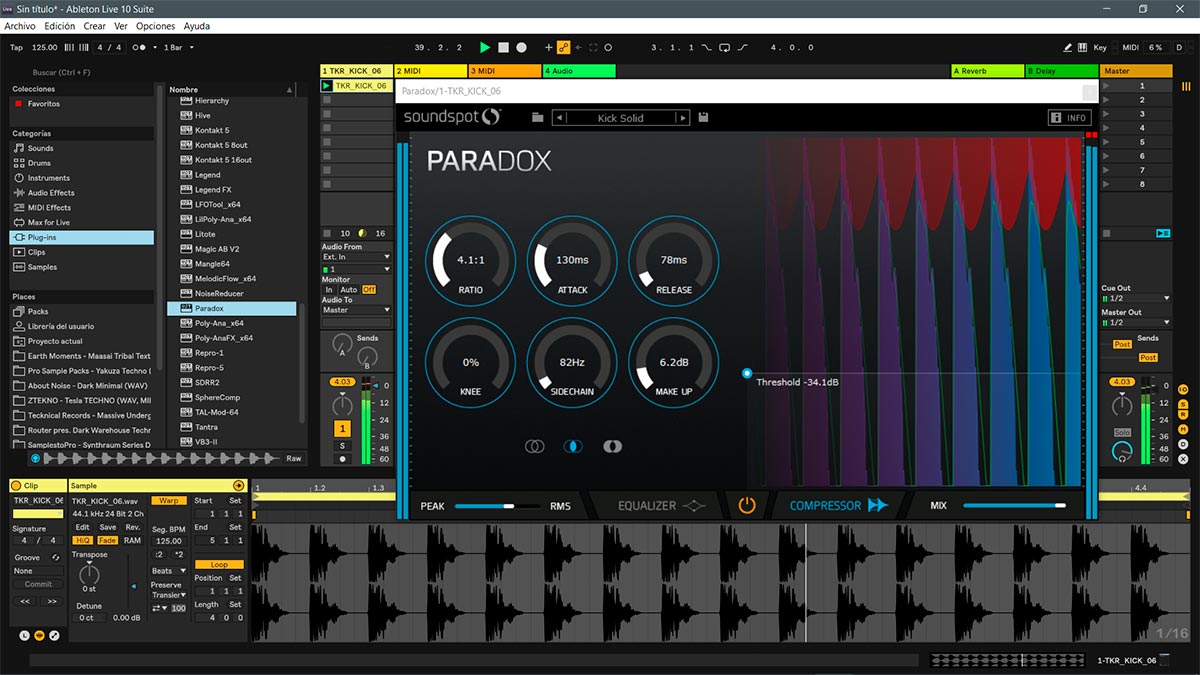The width and height of the screenshot is (1200, 675).
Task: Open the Ext. In Audio From dropdown
Action: tap(356, 257)
